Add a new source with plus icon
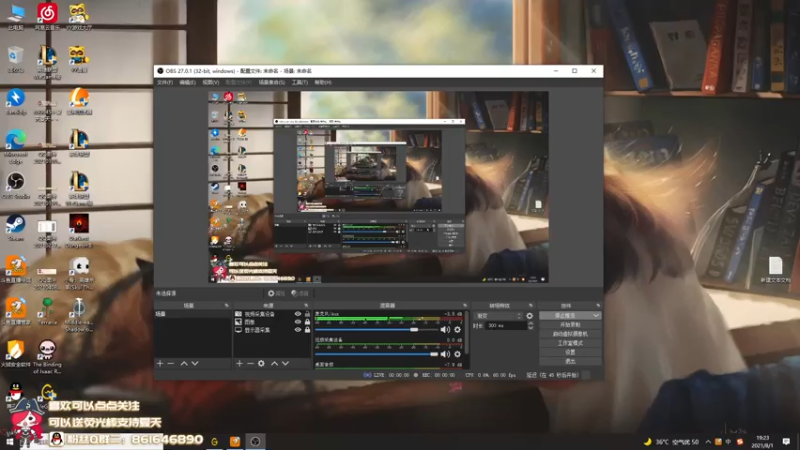Image resolution: width=800 pixels, height=450 pixels. click(239, 363)
